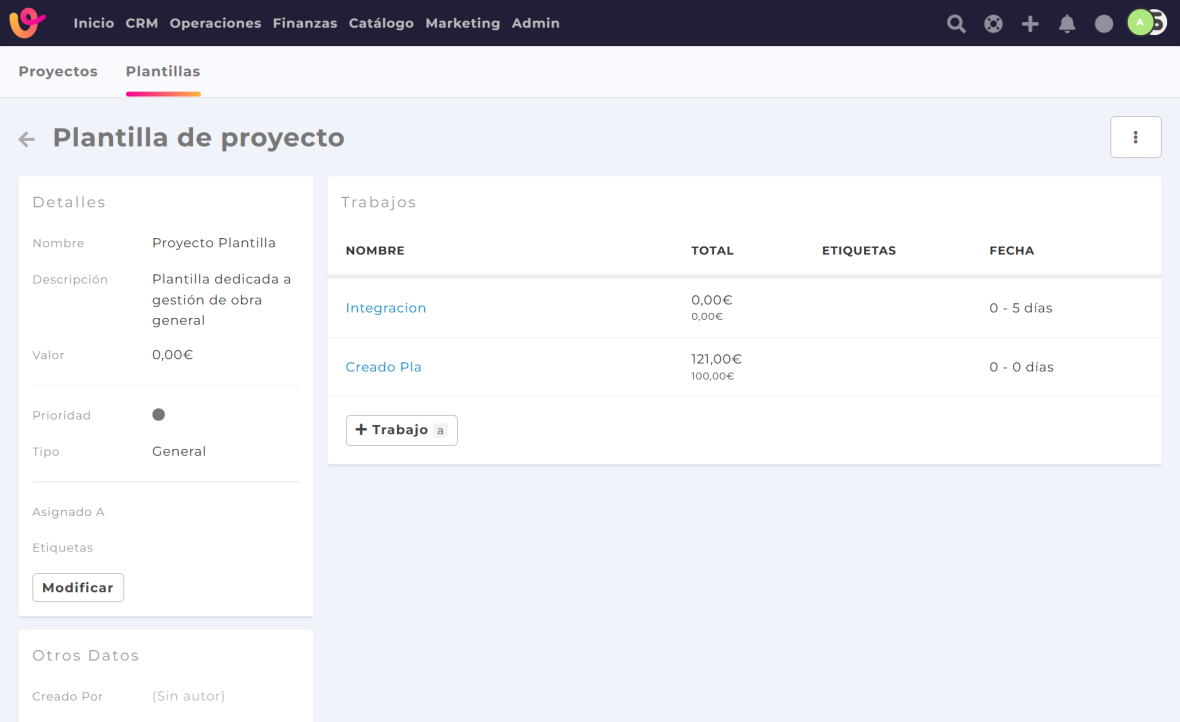This screenshot has height=722, width=1180.
Task: Add a new job with + Trabajo
Action: click(401, 430)
